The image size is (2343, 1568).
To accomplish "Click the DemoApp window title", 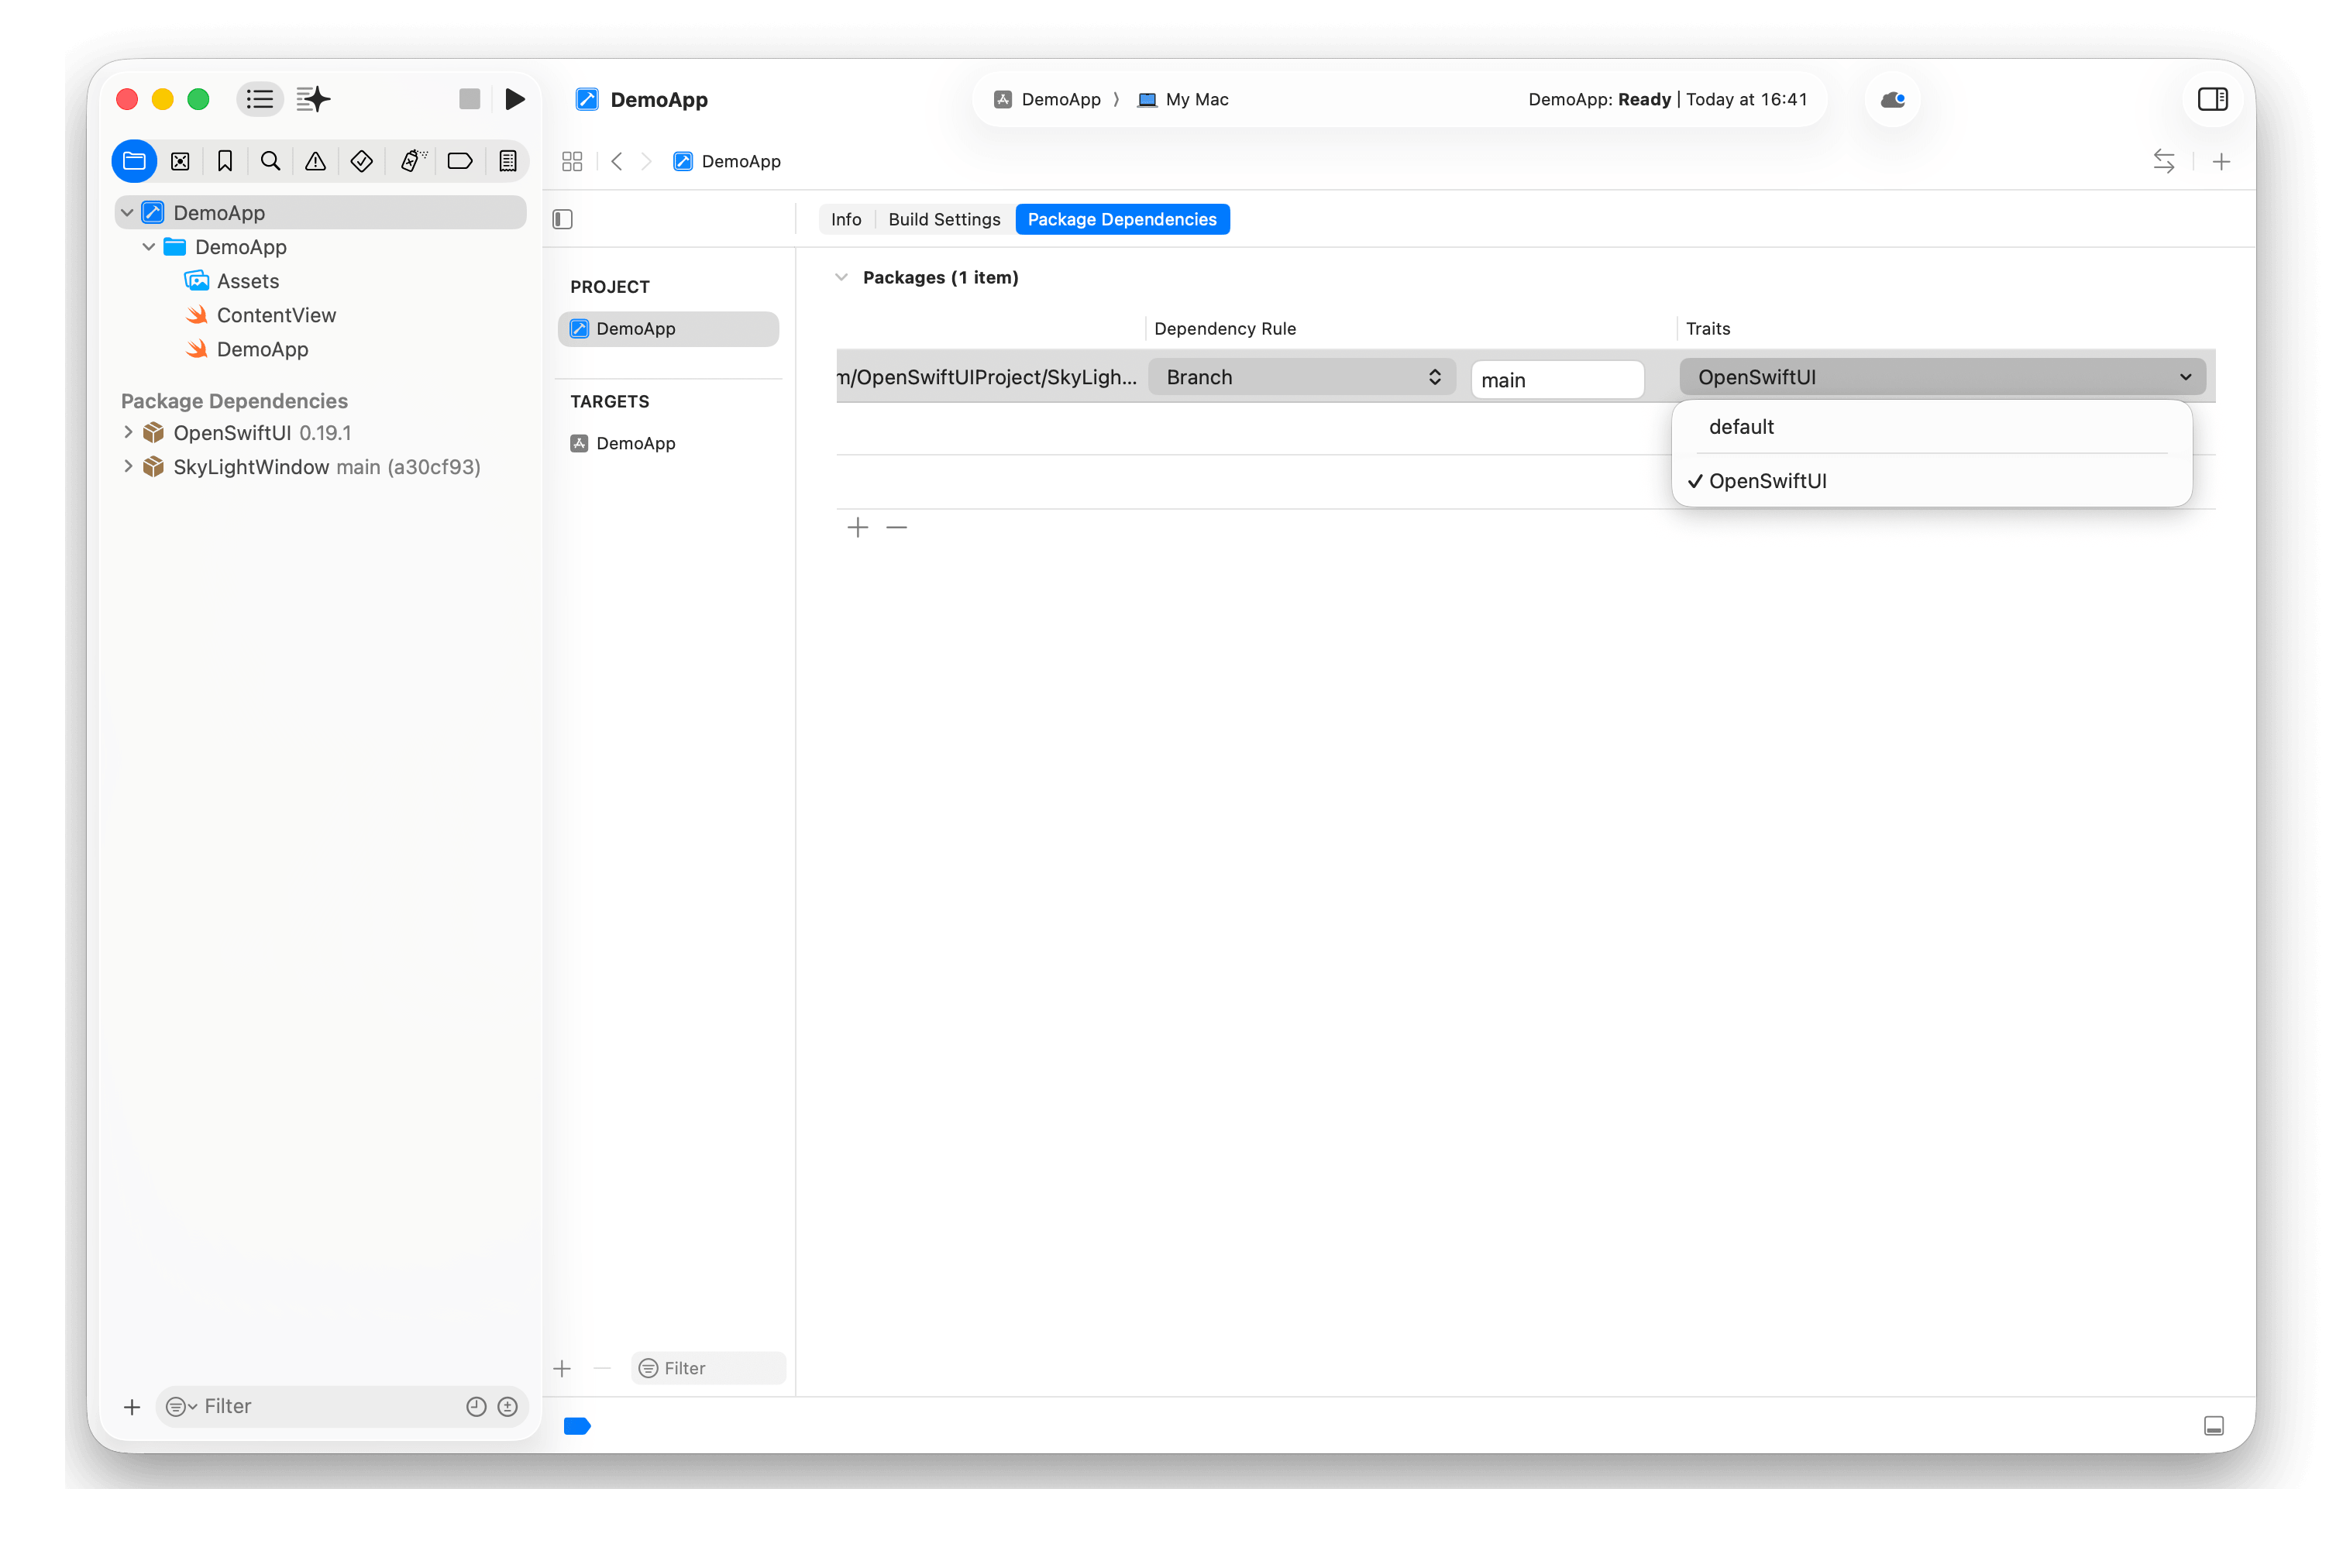I will point(658,99).
